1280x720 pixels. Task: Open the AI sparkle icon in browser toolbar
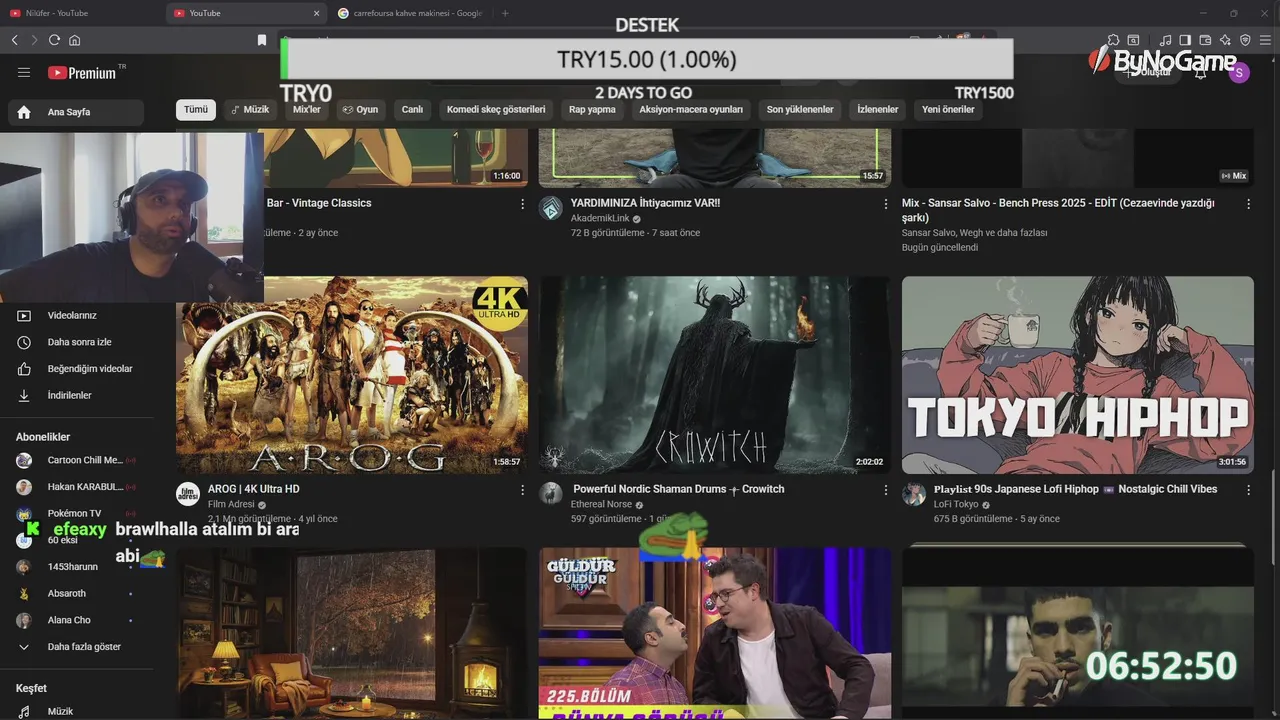1225,40
